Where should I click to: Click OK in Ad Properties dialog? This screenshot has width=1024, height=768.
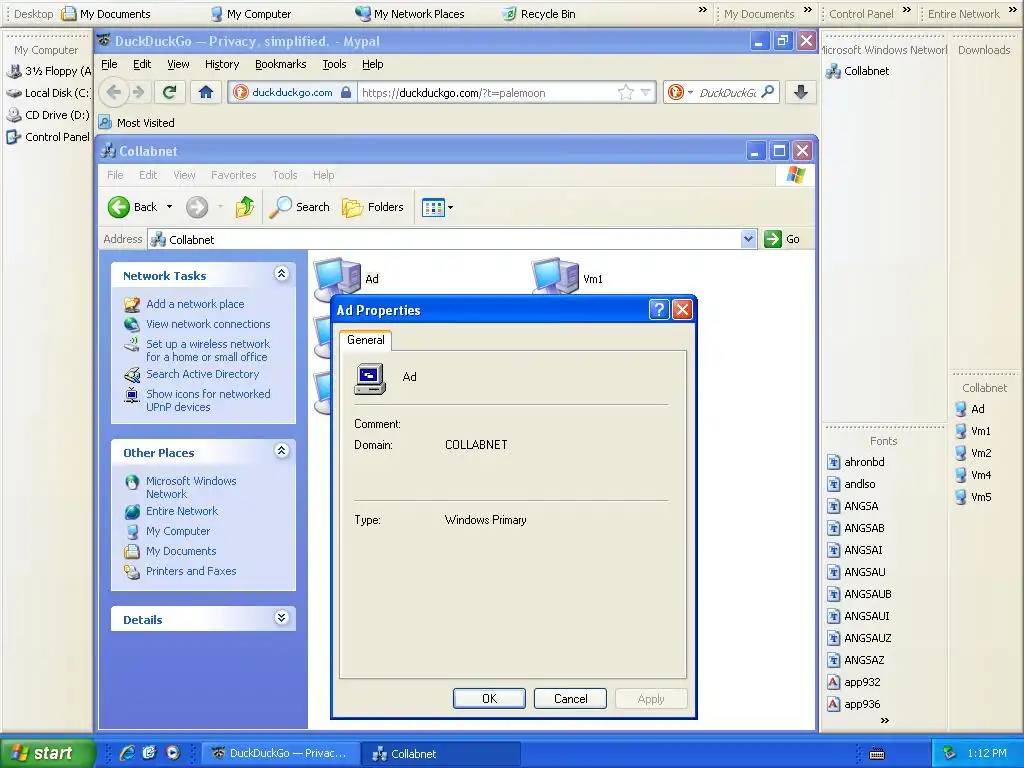point(489,699)
